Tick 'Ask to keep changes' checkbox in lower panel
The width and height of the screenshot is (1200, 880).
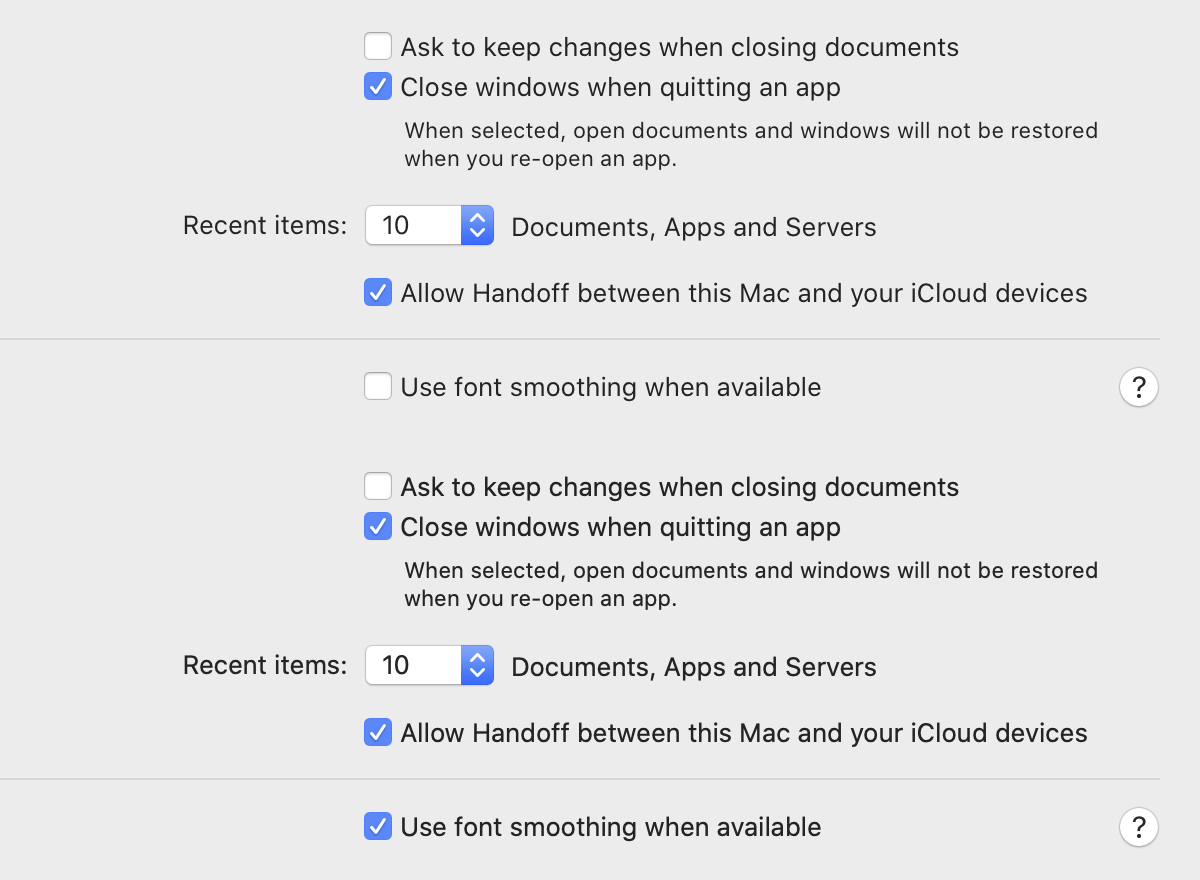tap(378, 487)
